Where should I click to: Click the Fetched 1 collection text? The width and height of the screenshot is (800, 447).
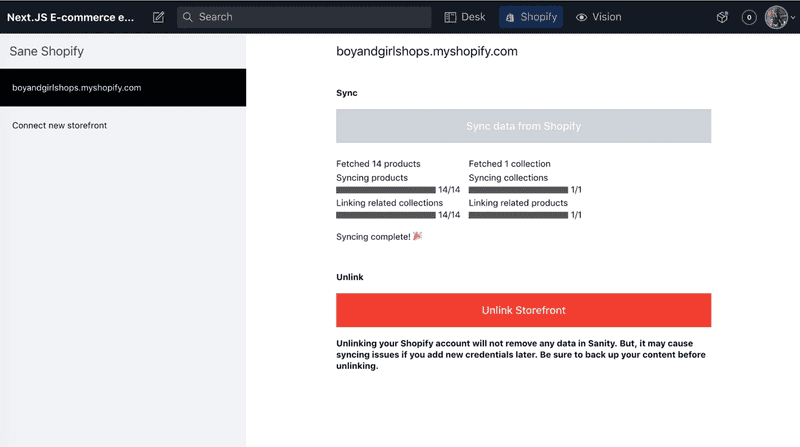tap(510, 164)
